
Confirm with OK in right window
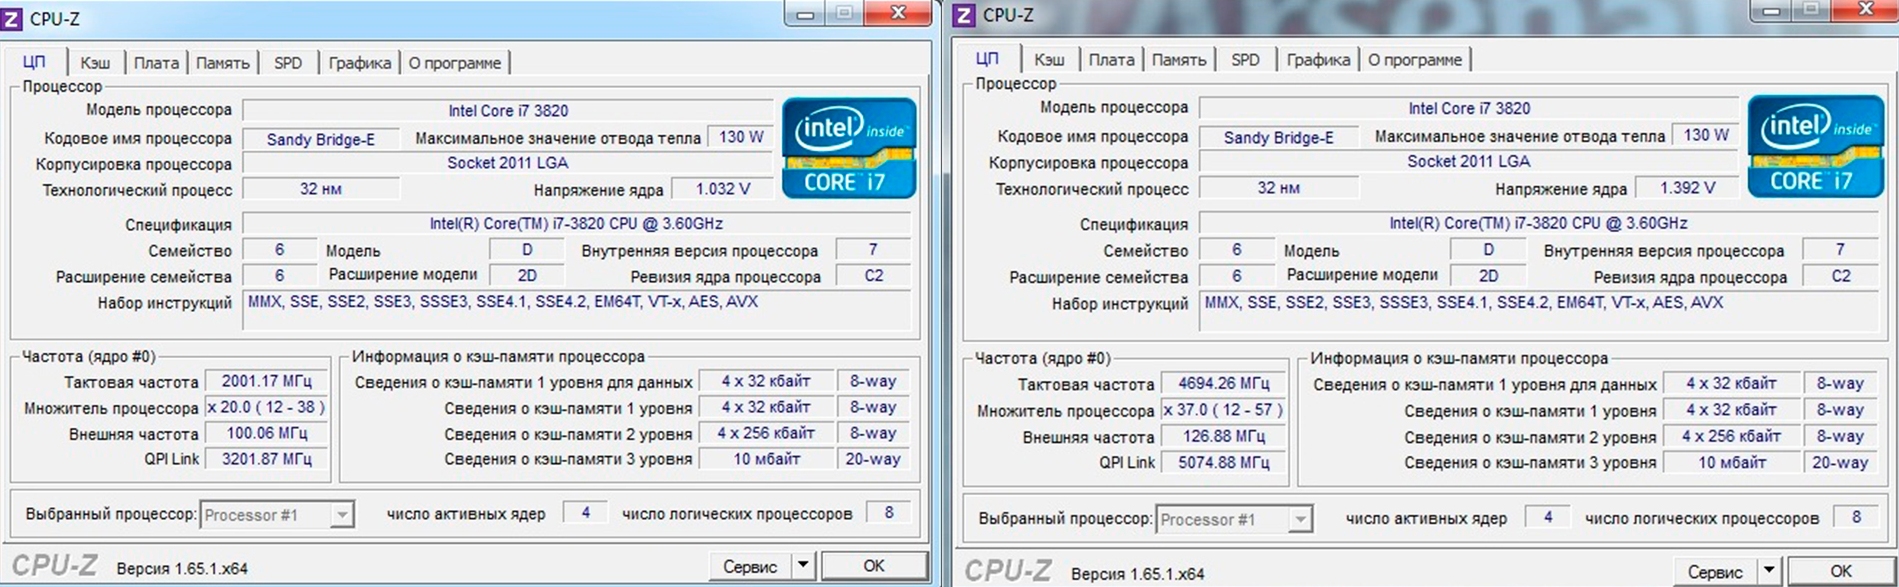pos(1841,571)
